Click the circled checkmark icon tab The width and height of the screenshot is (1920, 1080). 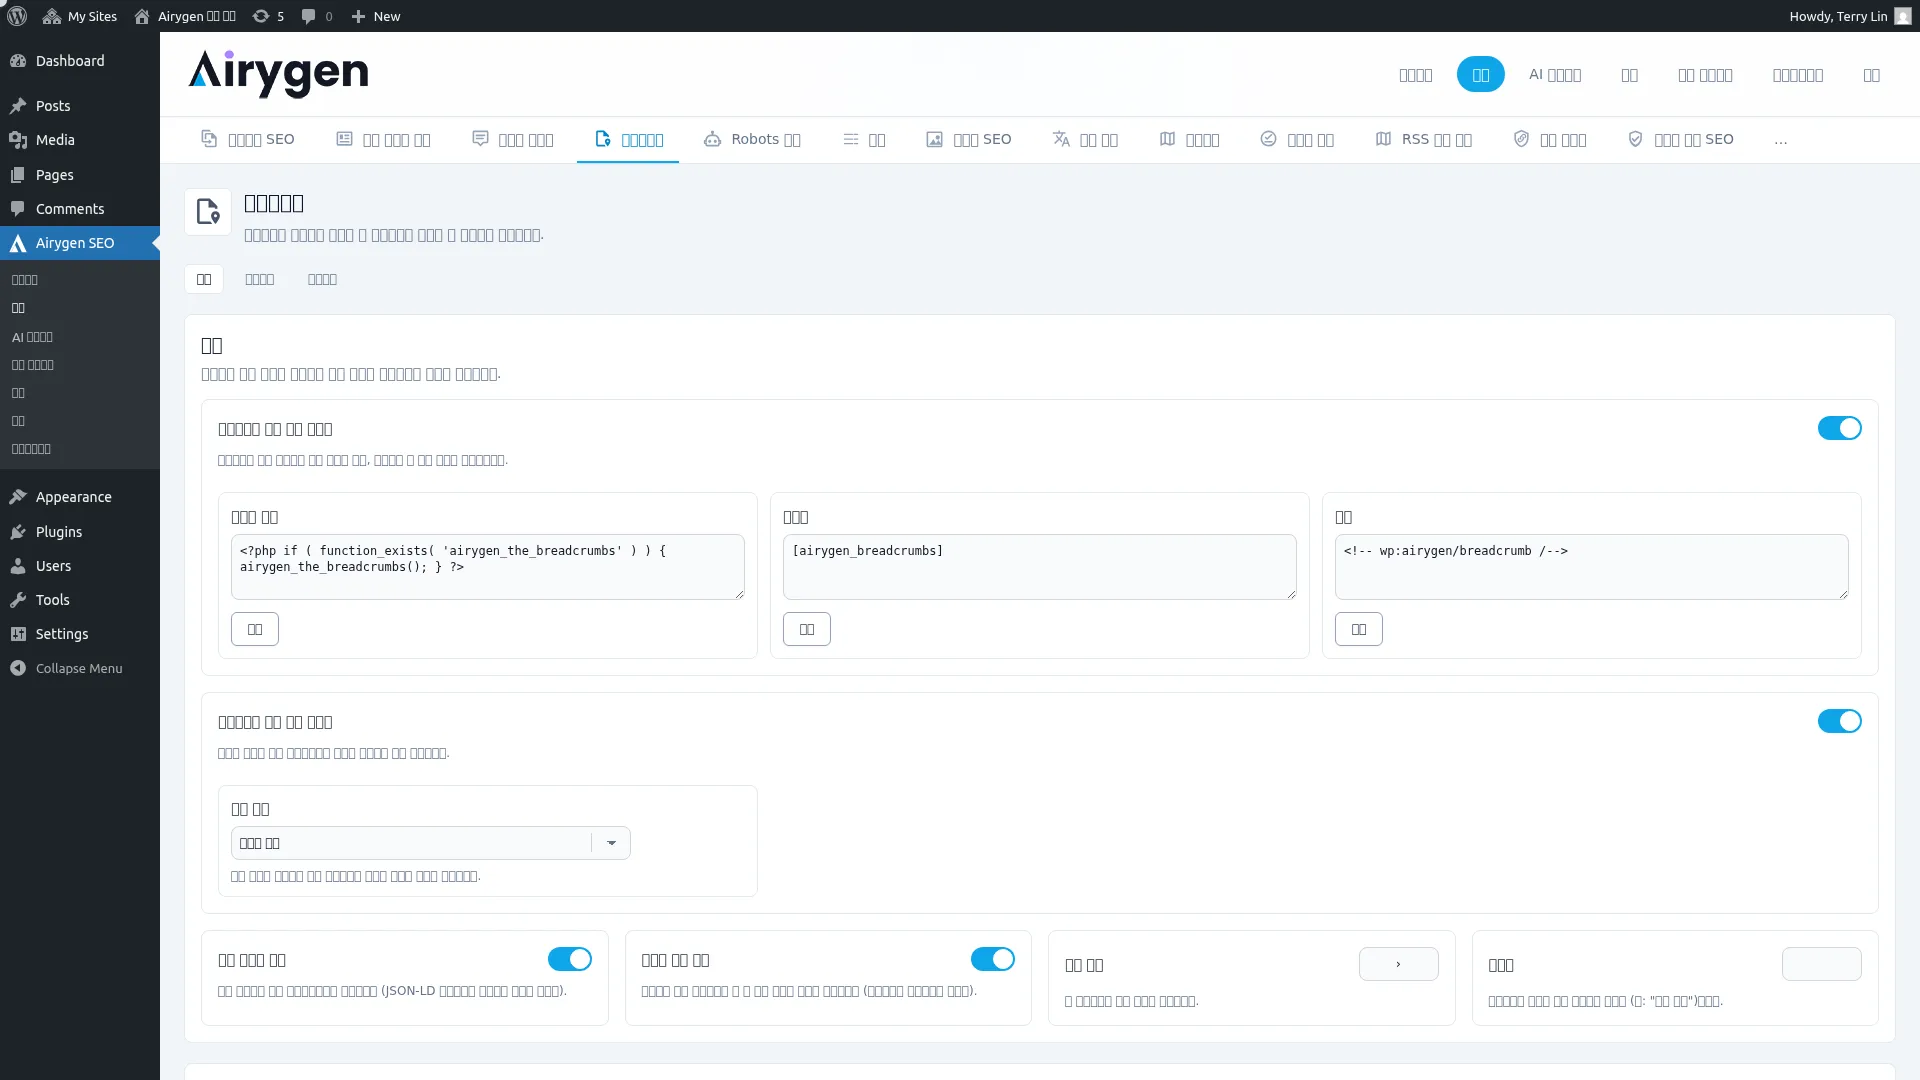1268,139
